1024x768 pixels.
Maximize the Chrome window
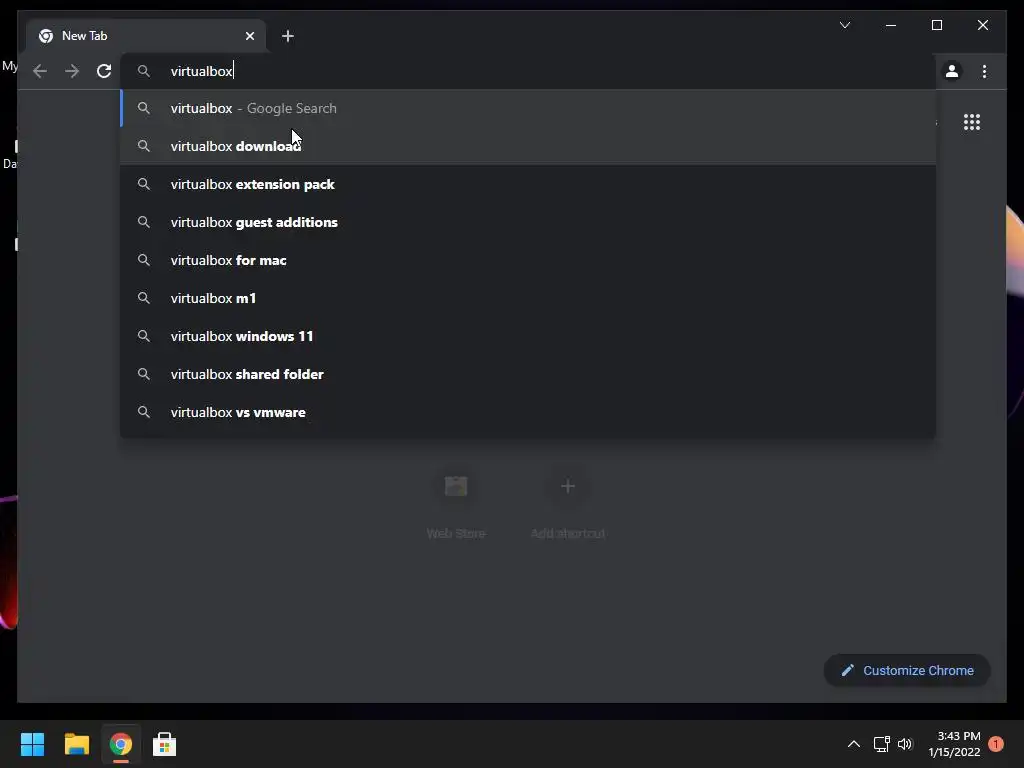tap(936, 25)
